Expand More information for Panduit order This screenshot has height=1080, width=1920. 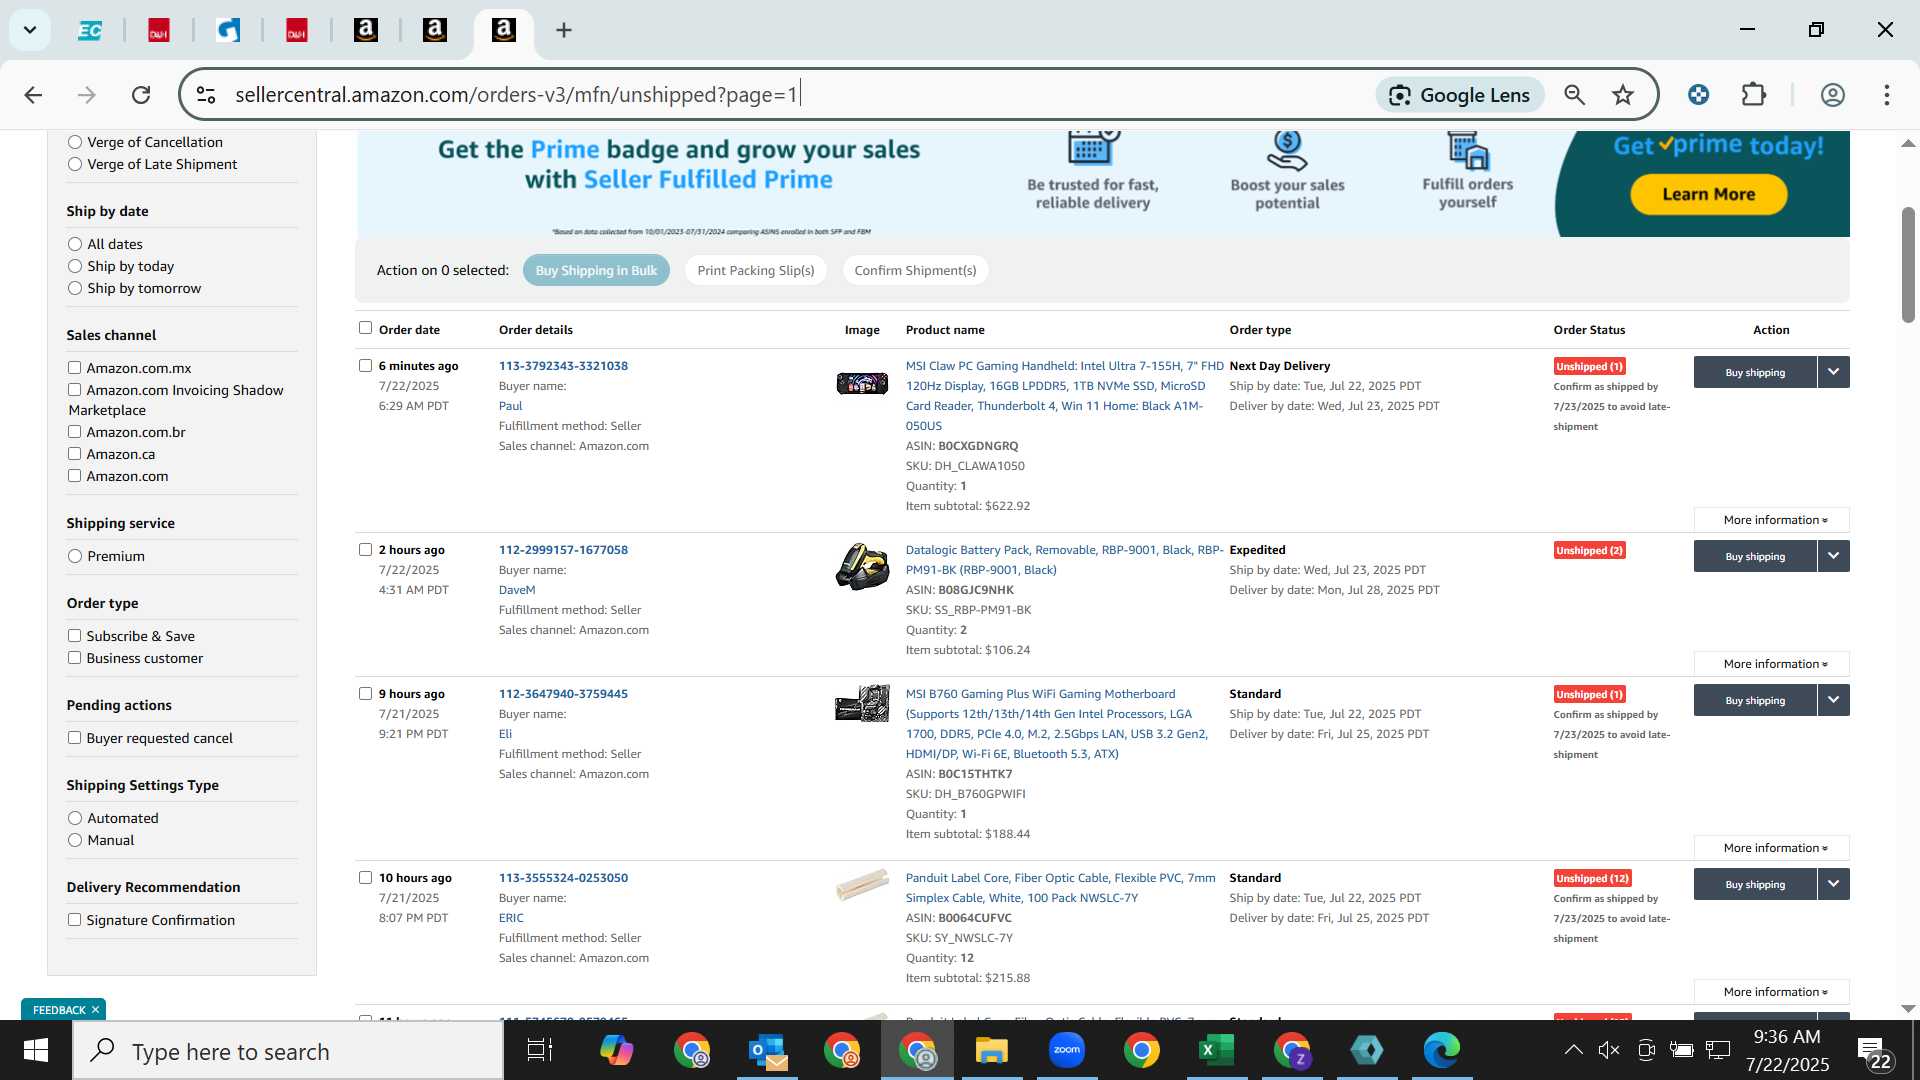tap(1771, 992)
